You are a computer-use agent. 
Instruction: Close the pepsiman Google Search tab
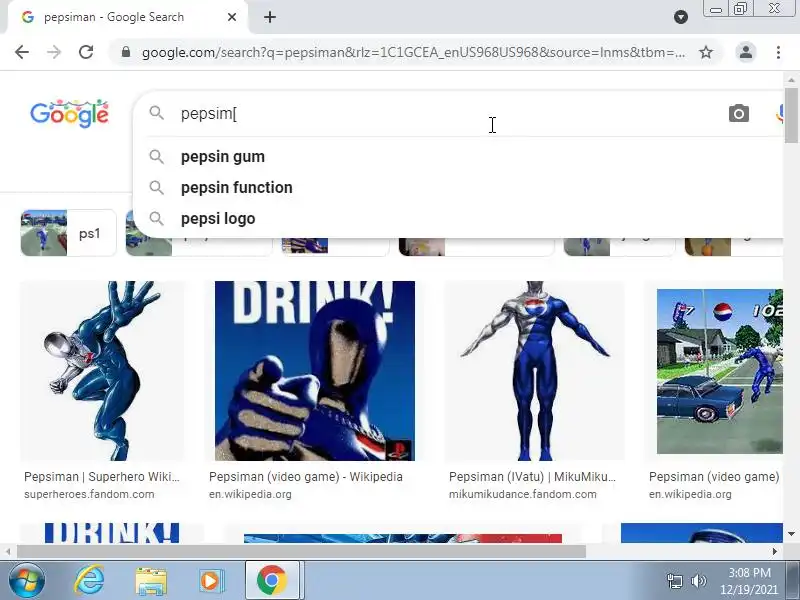pyautogui.click(x=232, y=17)
